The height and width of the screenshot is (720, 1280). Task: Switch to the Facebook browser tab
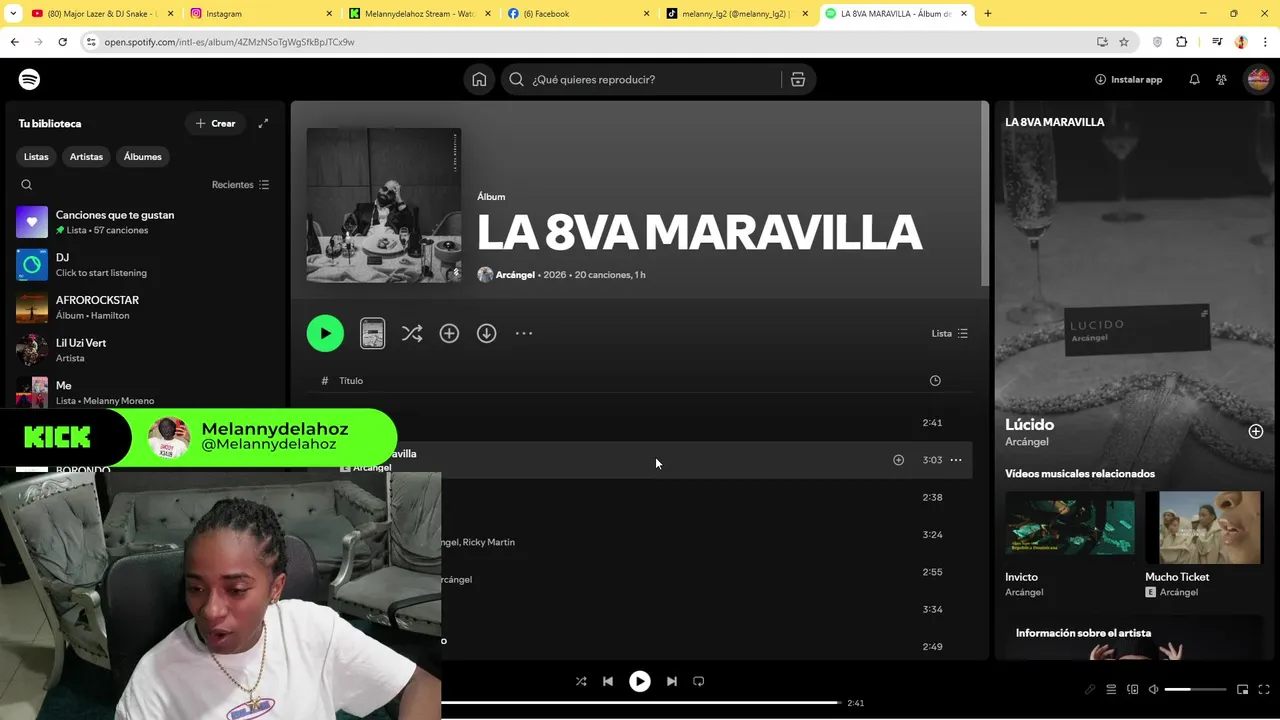[578, 14]
